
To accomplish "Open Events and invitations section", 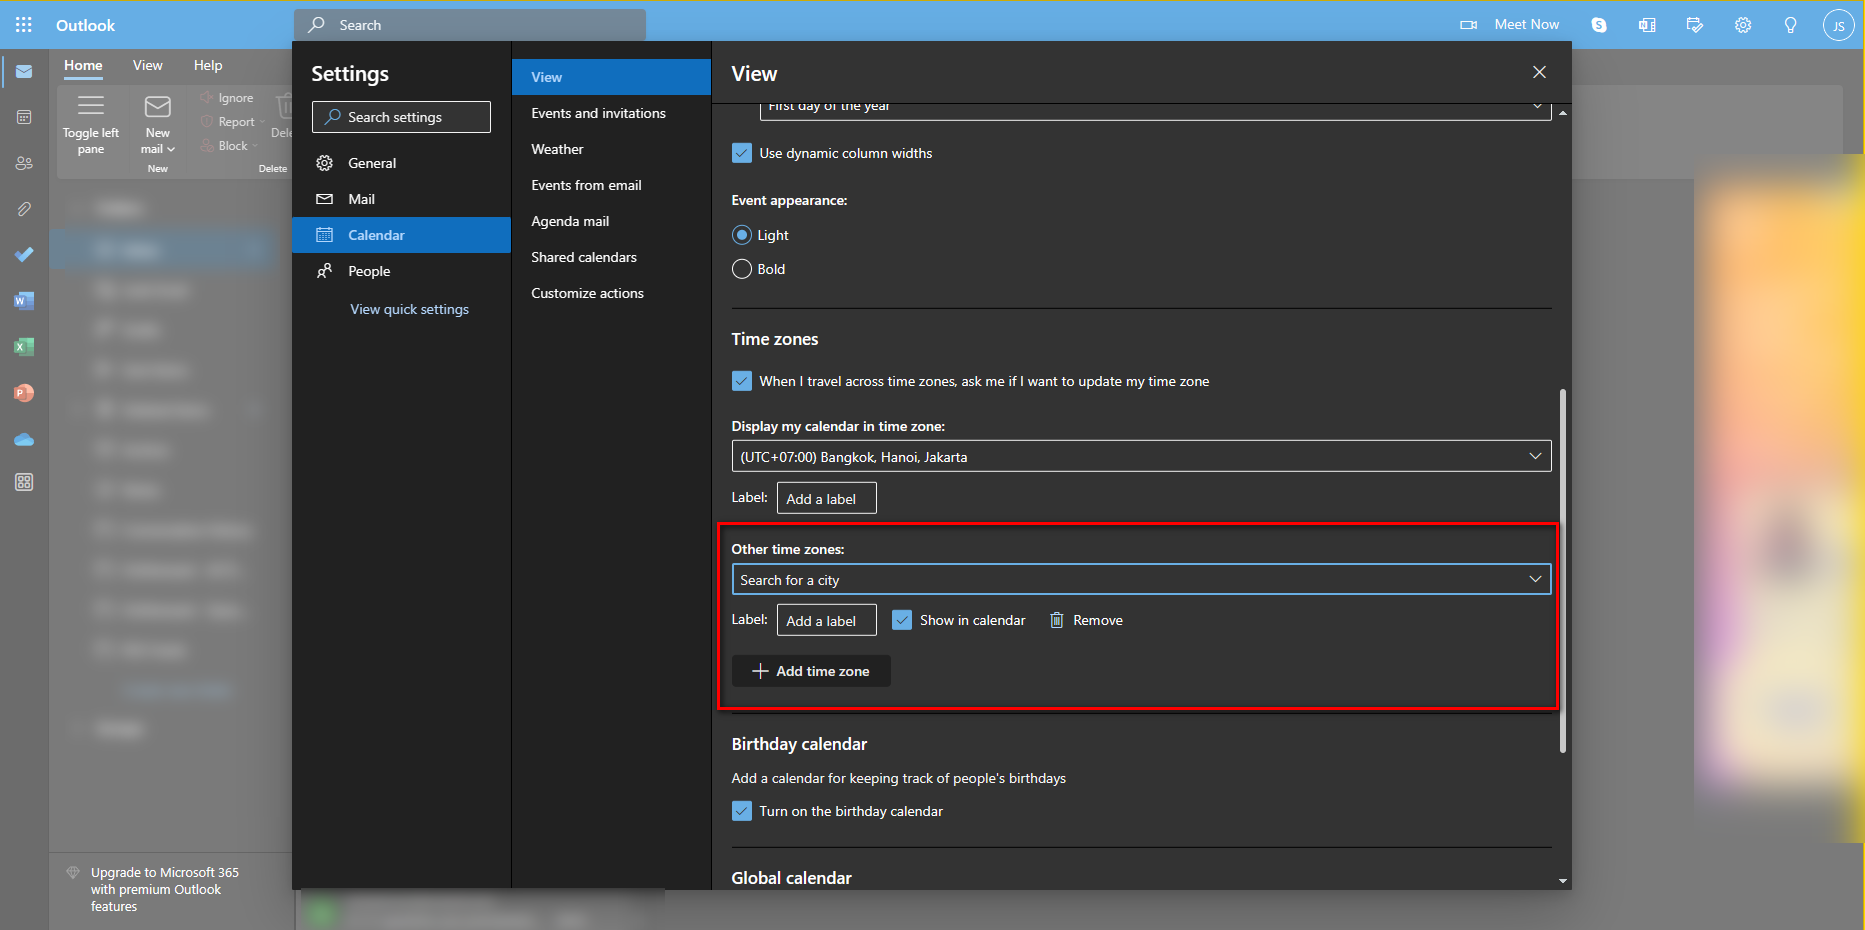I will coord(611,113).
